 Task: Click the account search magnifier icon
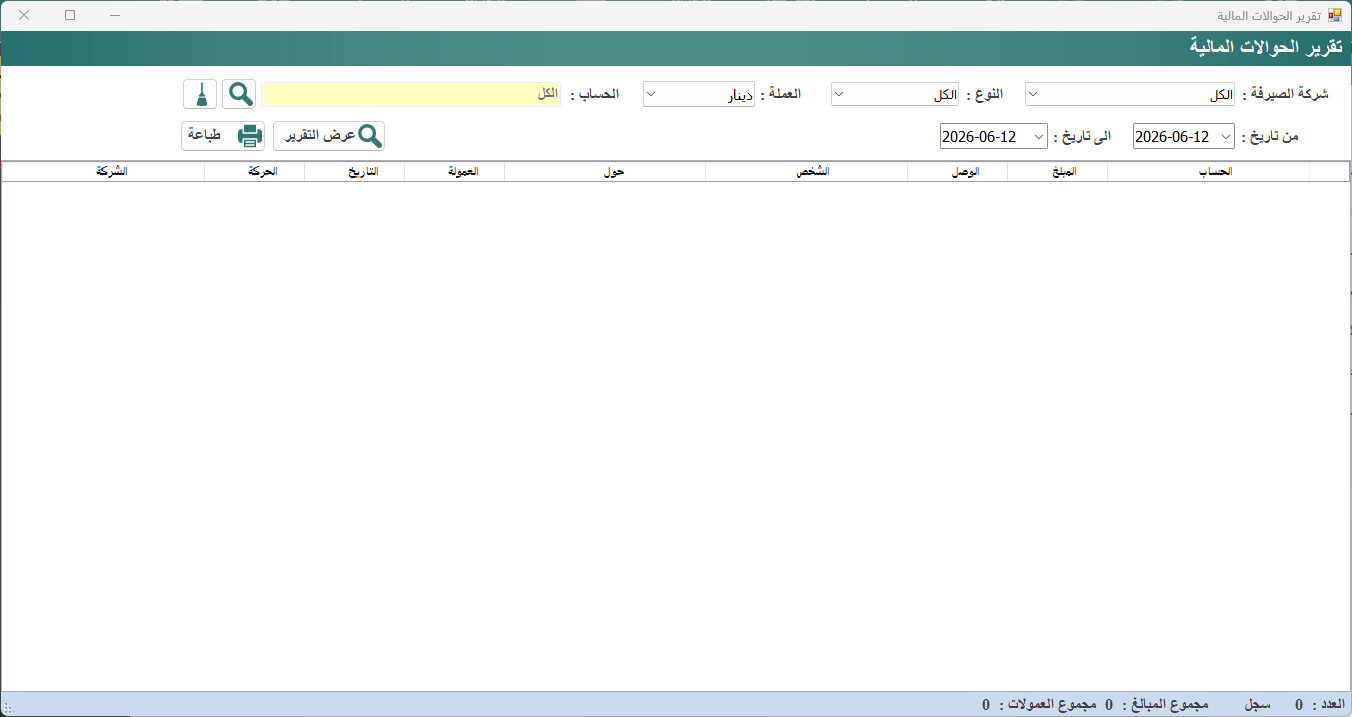coord(239,94)
